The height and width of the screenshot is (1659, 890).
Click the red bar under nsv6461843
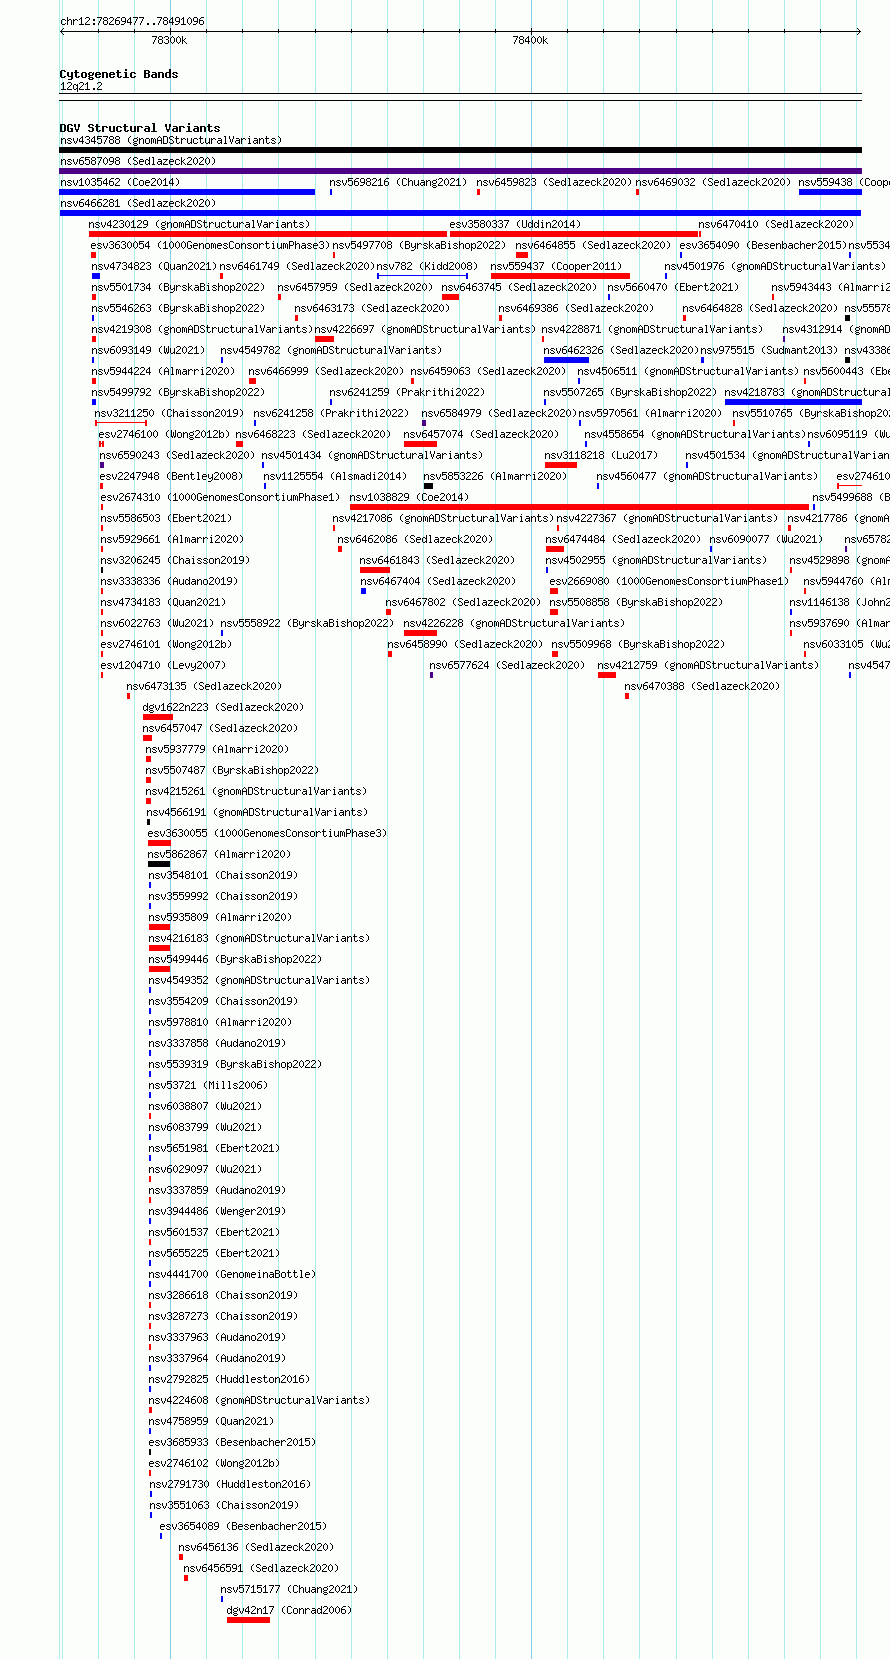point(375,570)
